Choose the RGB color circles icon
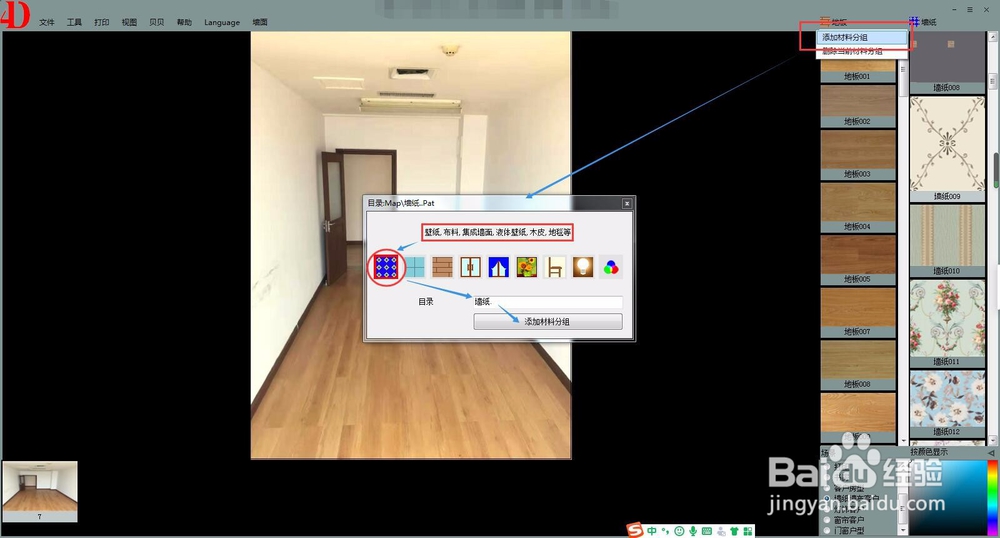Viewport: 1000px width, 538px height. (x=611, y=267)
